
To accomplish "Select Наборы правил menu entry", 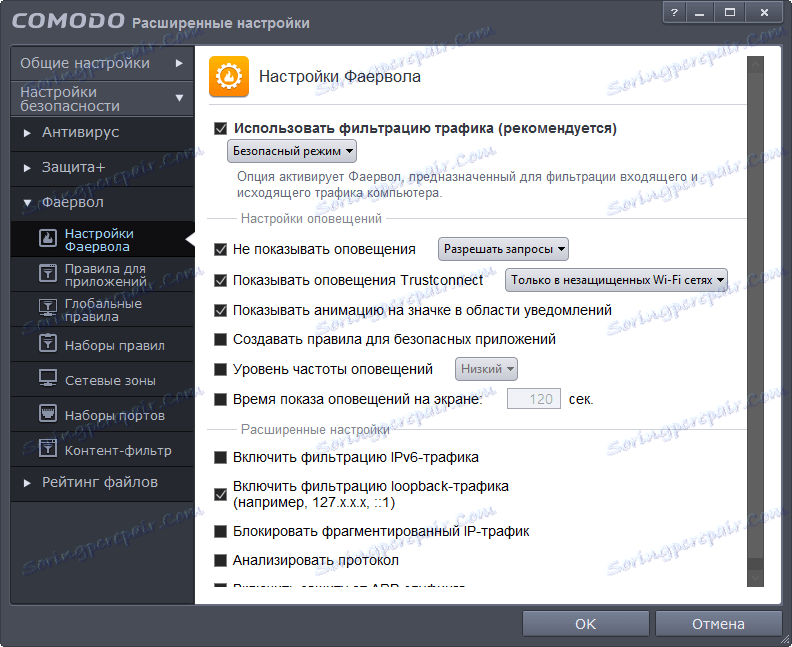I will 102,344.
